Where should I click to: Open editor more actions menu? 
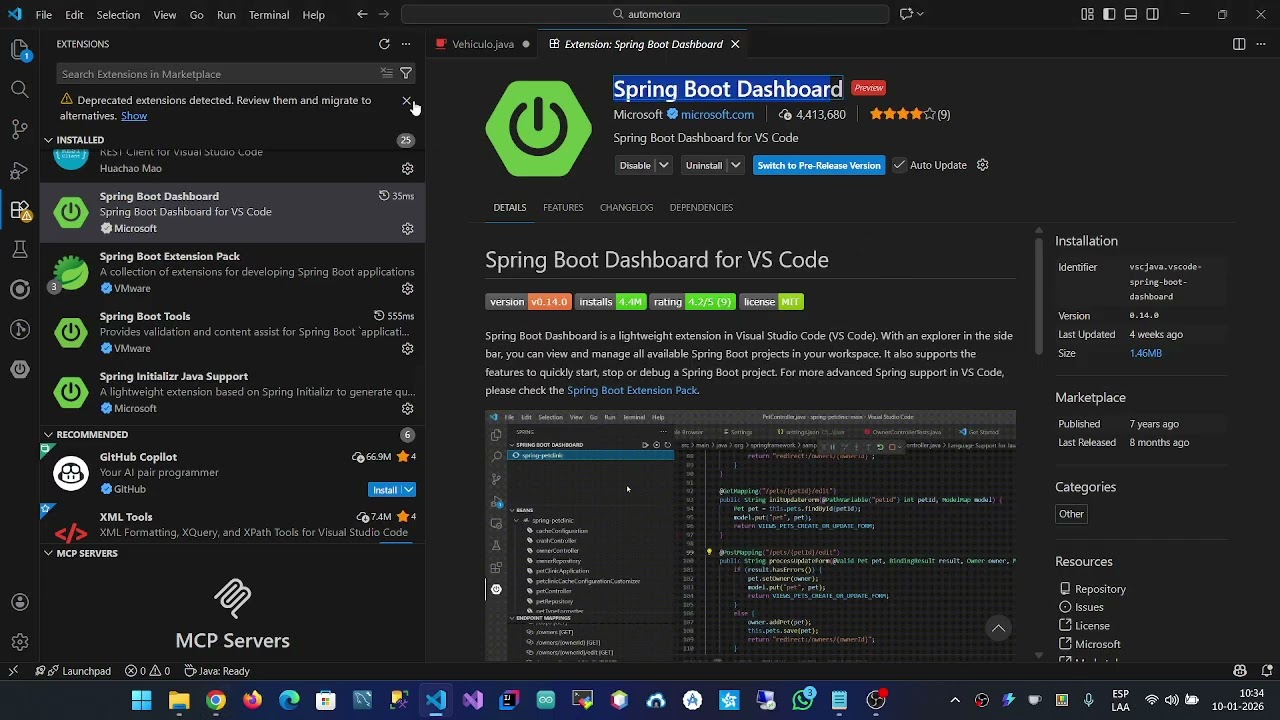pyautogui.click(x=1261, y=44)
